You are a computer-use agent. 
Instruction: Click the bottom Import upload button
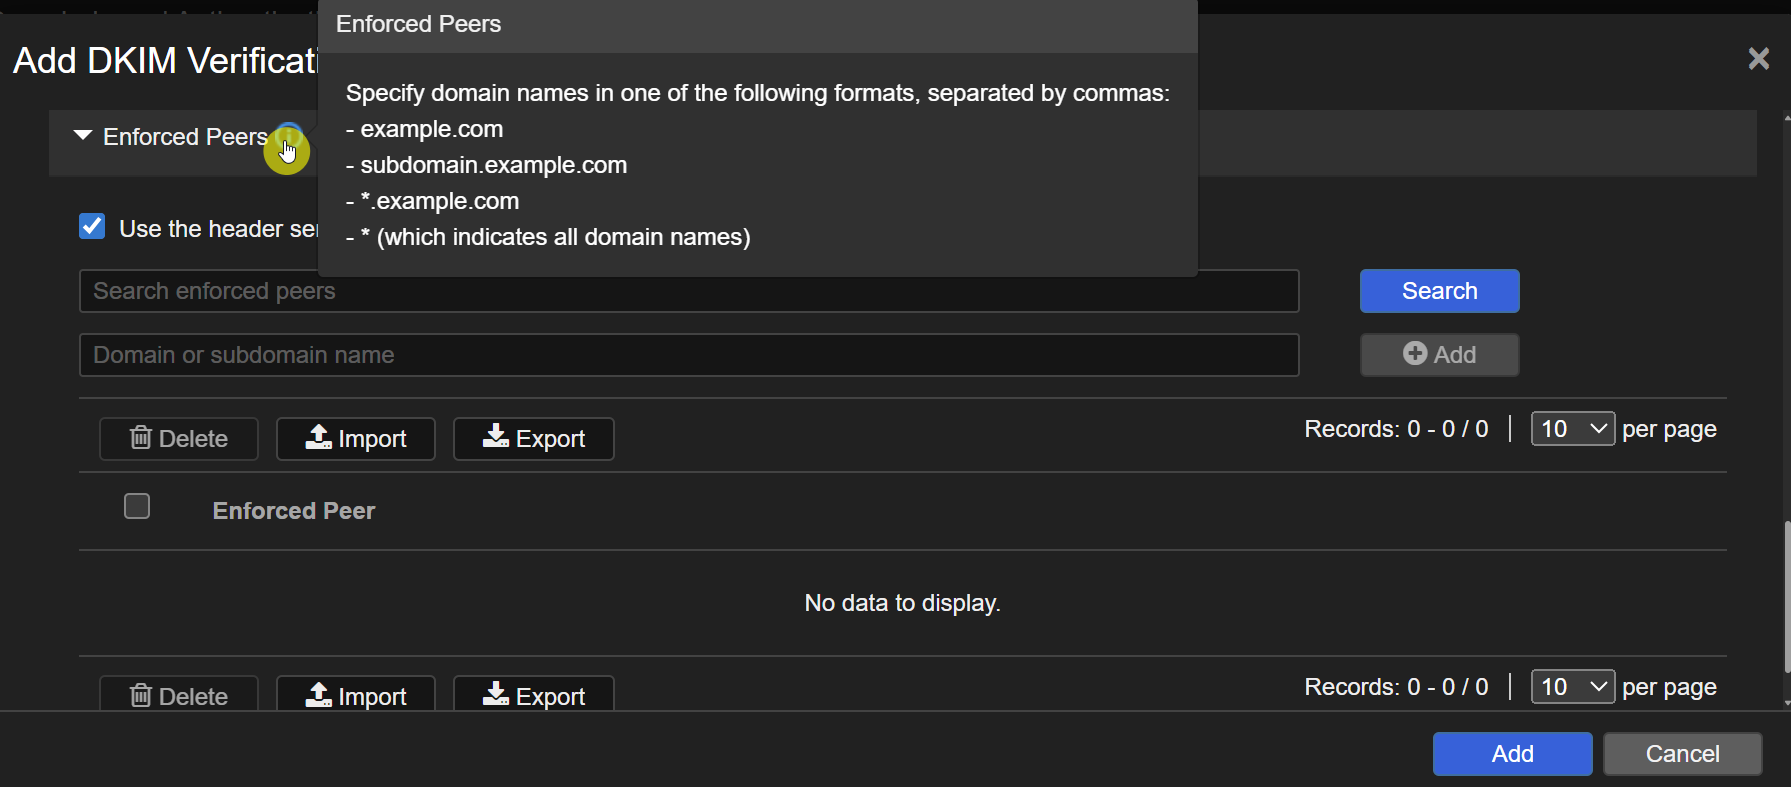tap(356, 694)
